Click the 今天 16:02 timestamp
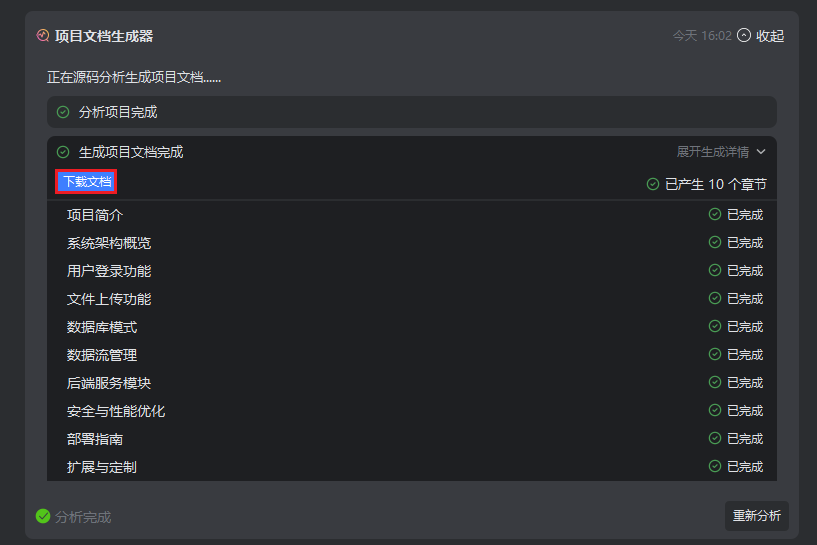 (702, 36)
